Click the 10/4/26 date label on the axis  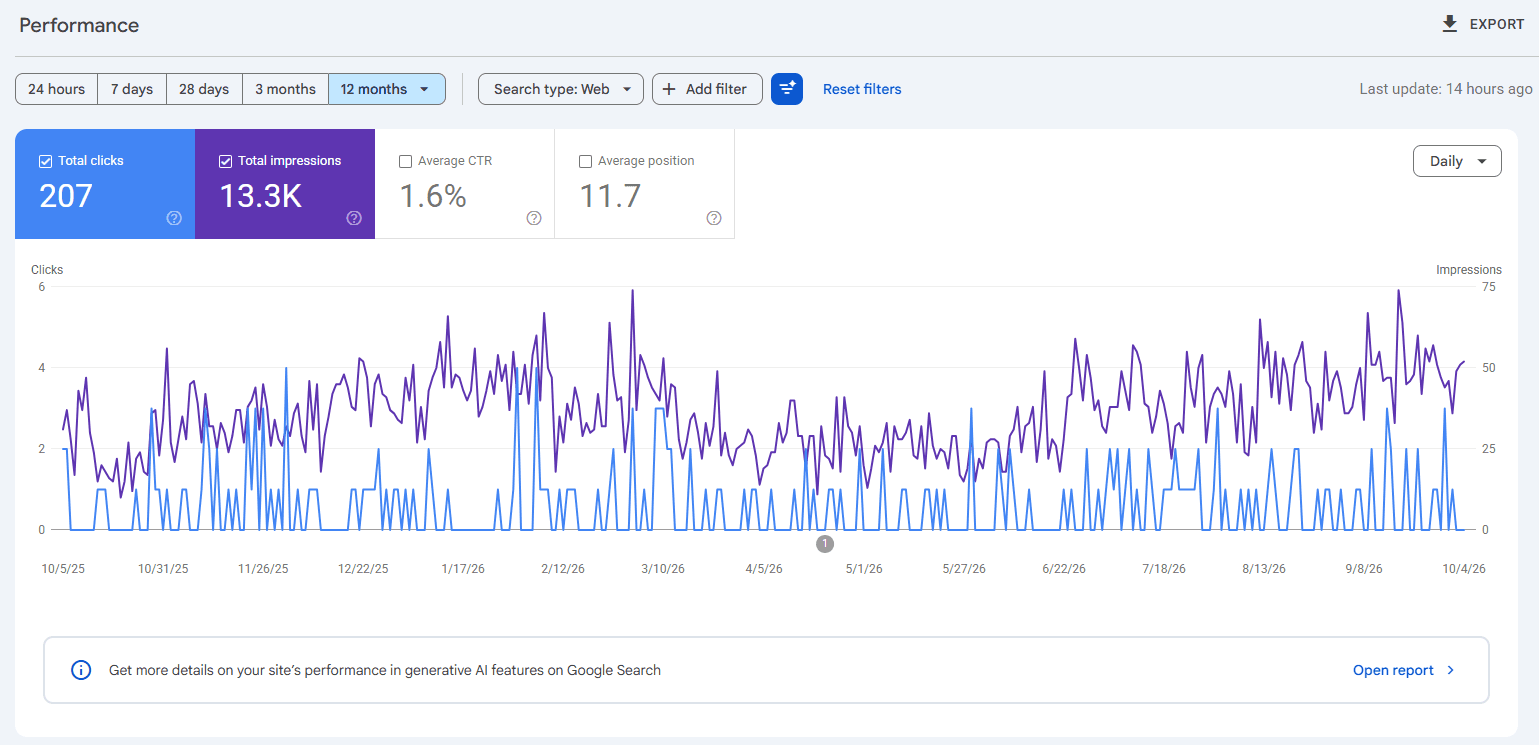coord(1463,568)
